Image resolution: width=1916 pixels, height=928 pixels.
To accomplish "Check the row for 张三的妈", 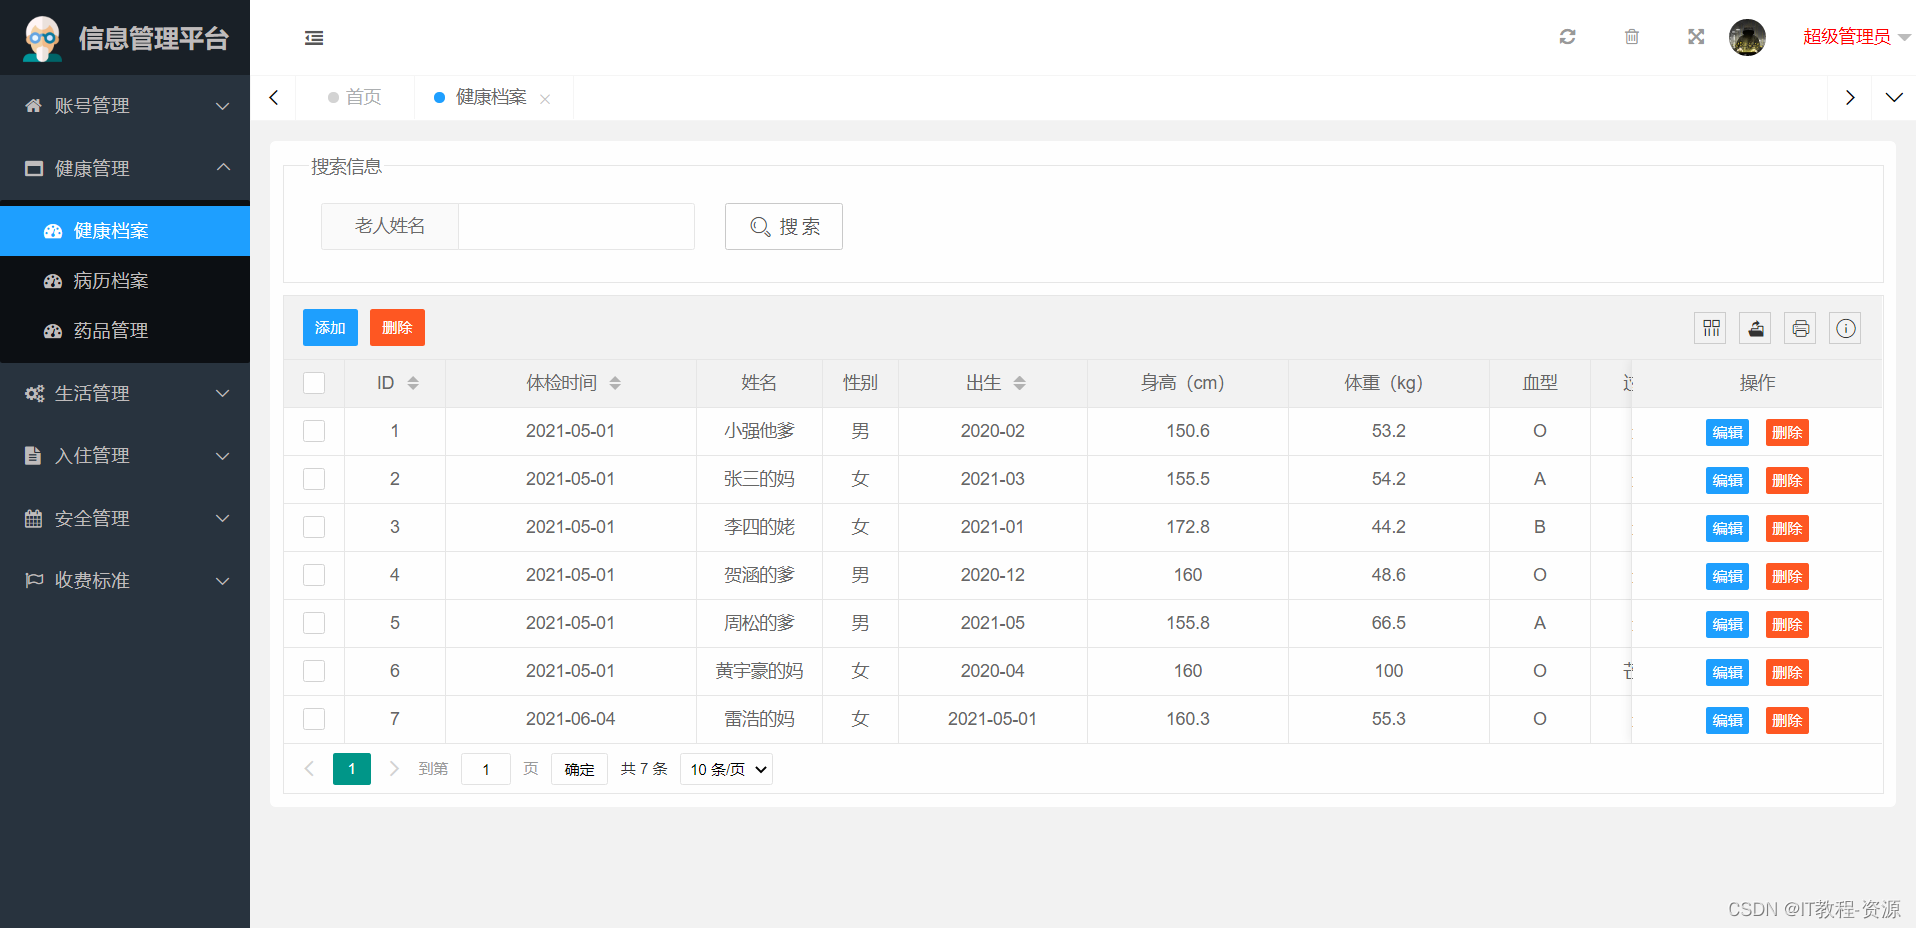I will (x=314, y=479).
